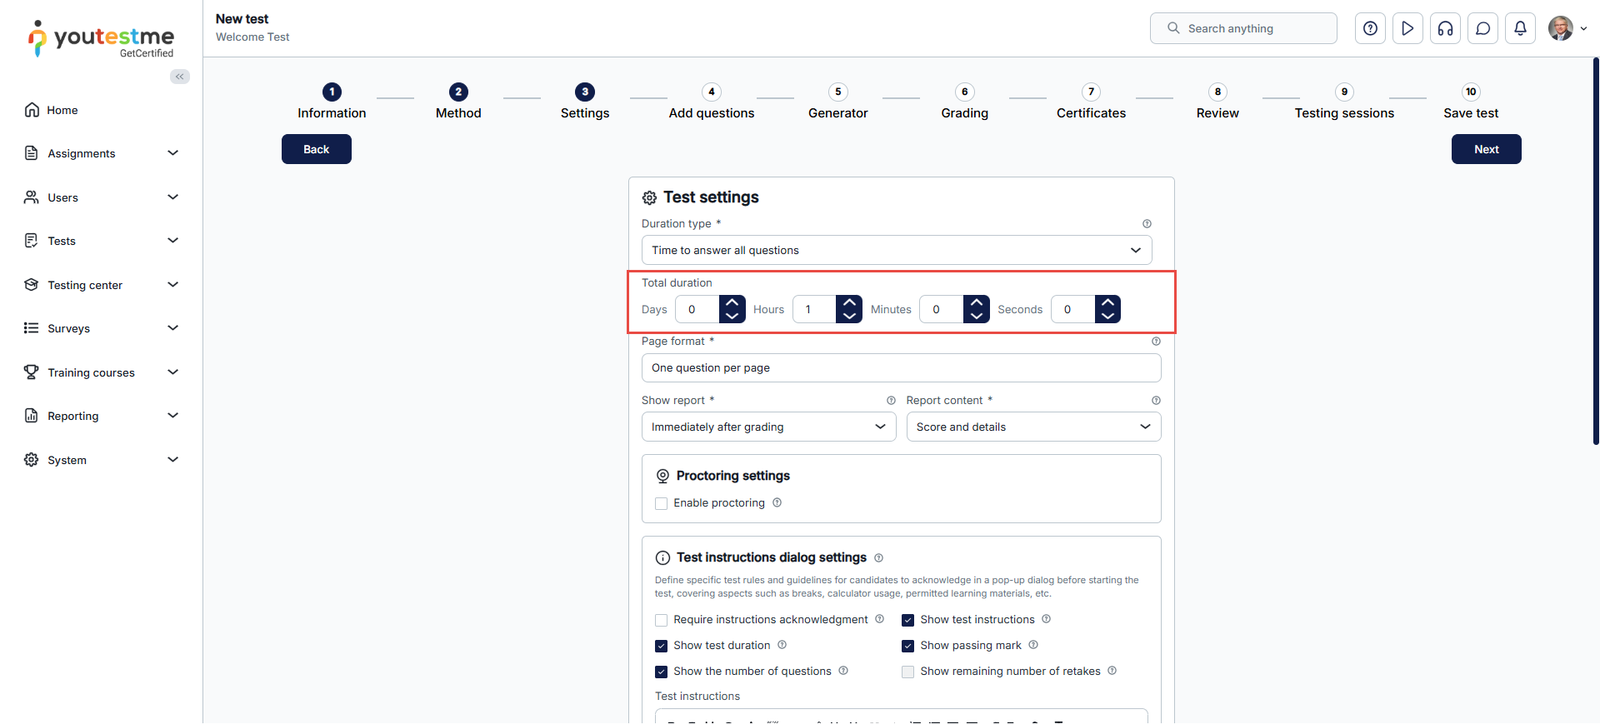Uncheck Show passing mark

point(908,646)
